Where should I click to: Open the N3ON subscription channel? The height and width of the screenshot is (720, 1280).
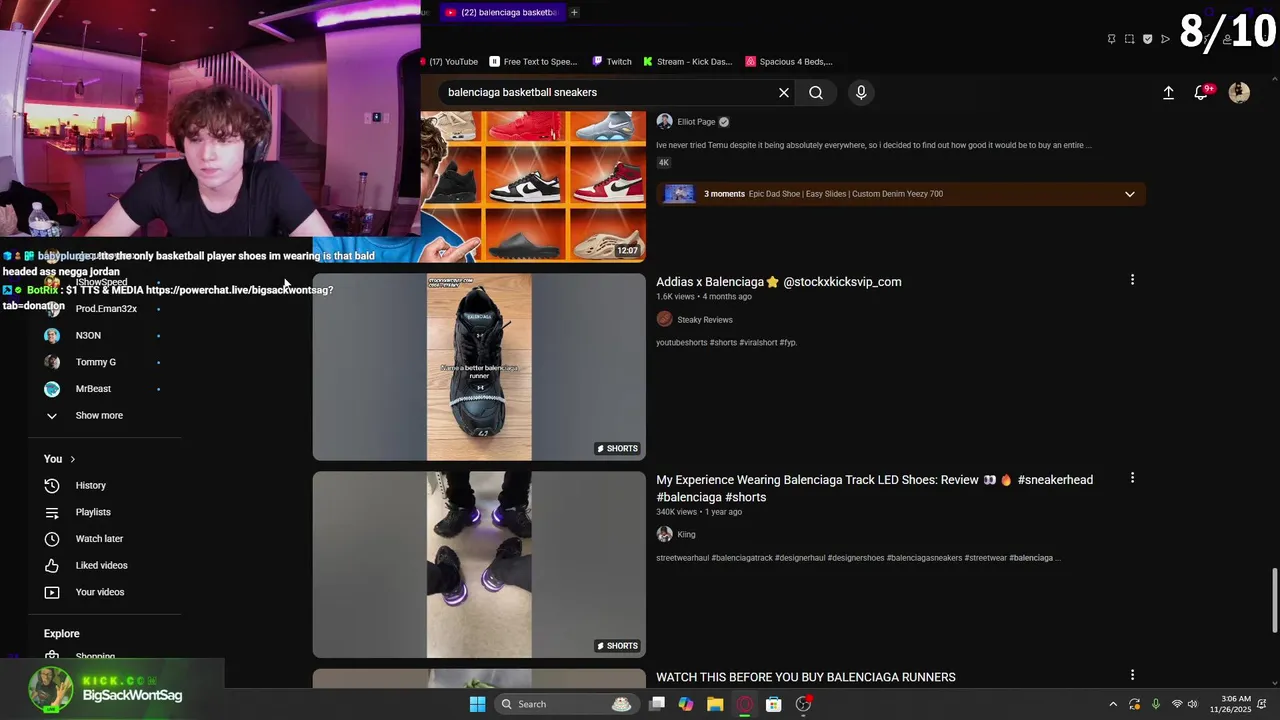[x=88, y=335]
